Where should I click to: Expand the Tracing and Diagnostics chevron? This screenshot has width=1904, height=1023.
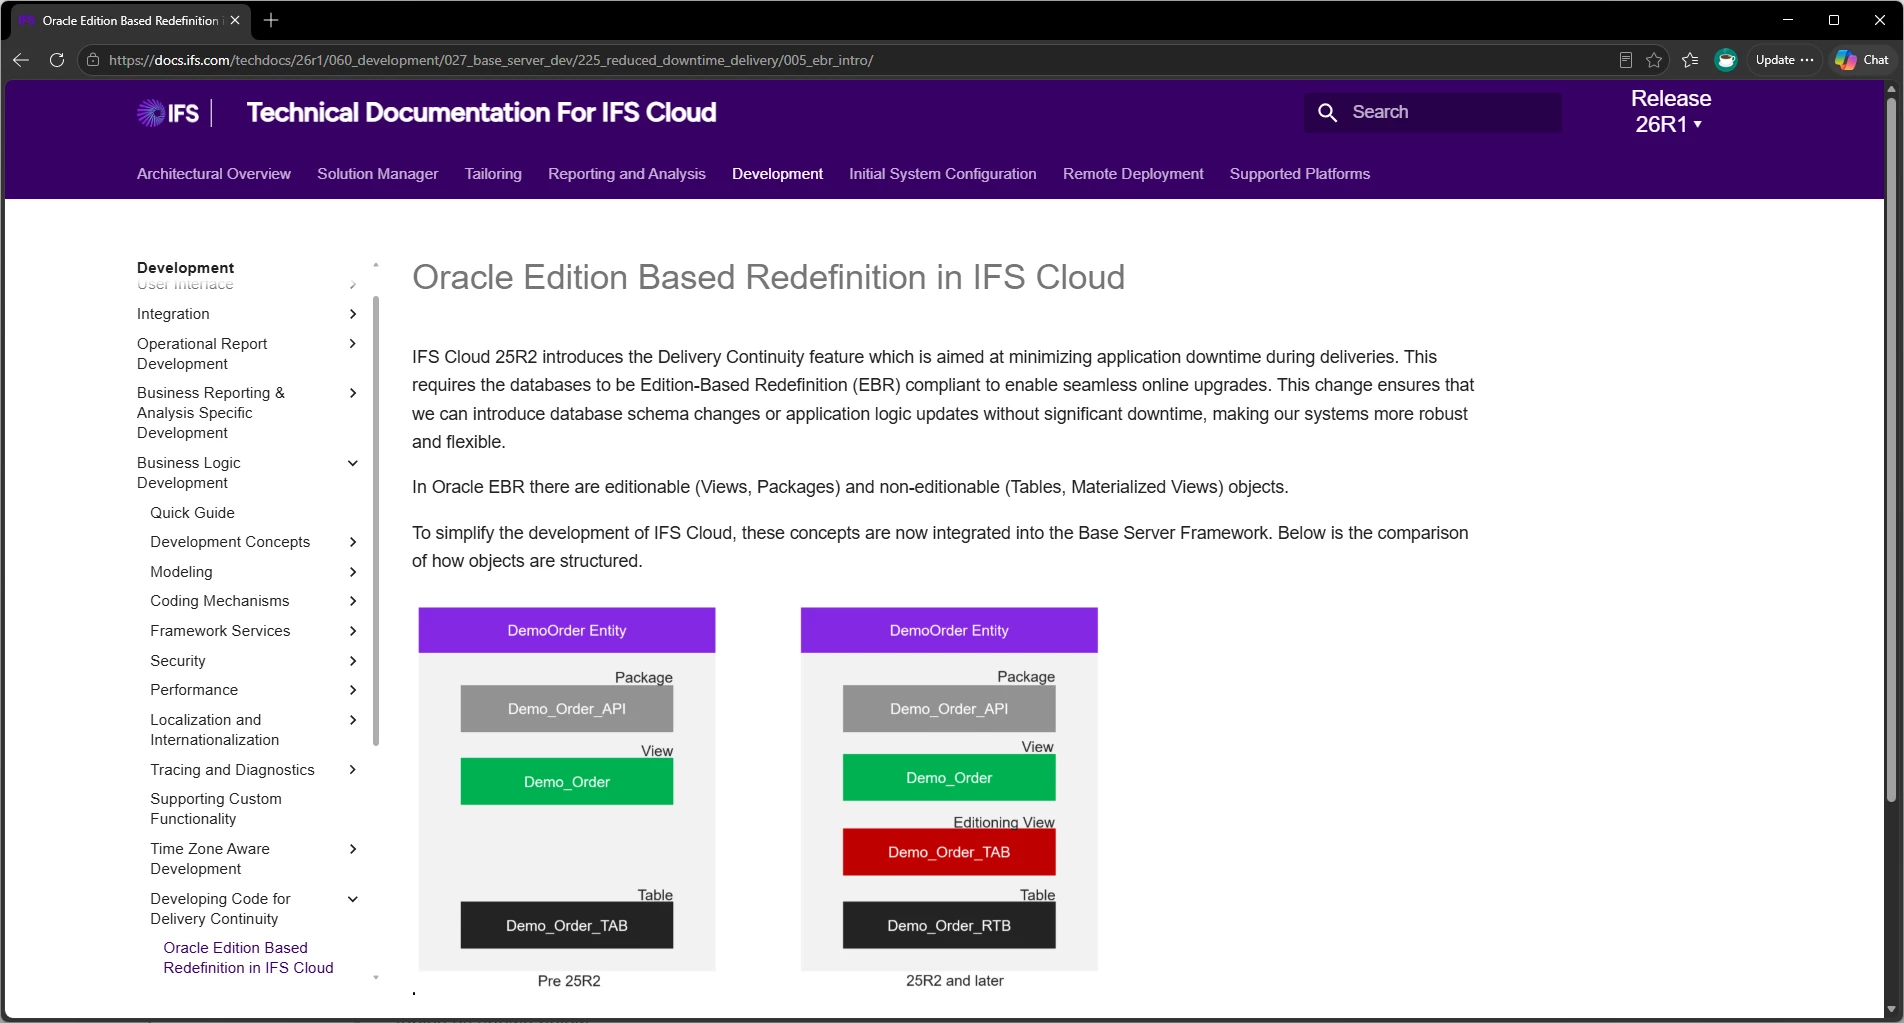pyautogui.click(x=352, y=770)
